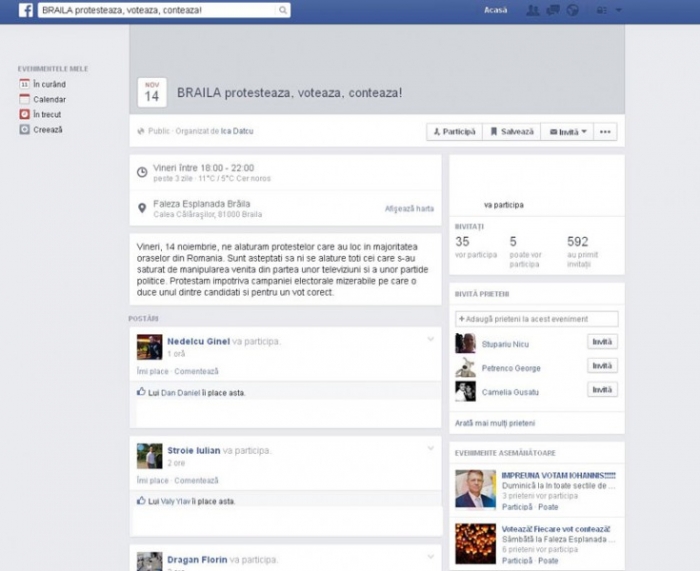
Task: Click the Afișează harta link
Action: 409,209
